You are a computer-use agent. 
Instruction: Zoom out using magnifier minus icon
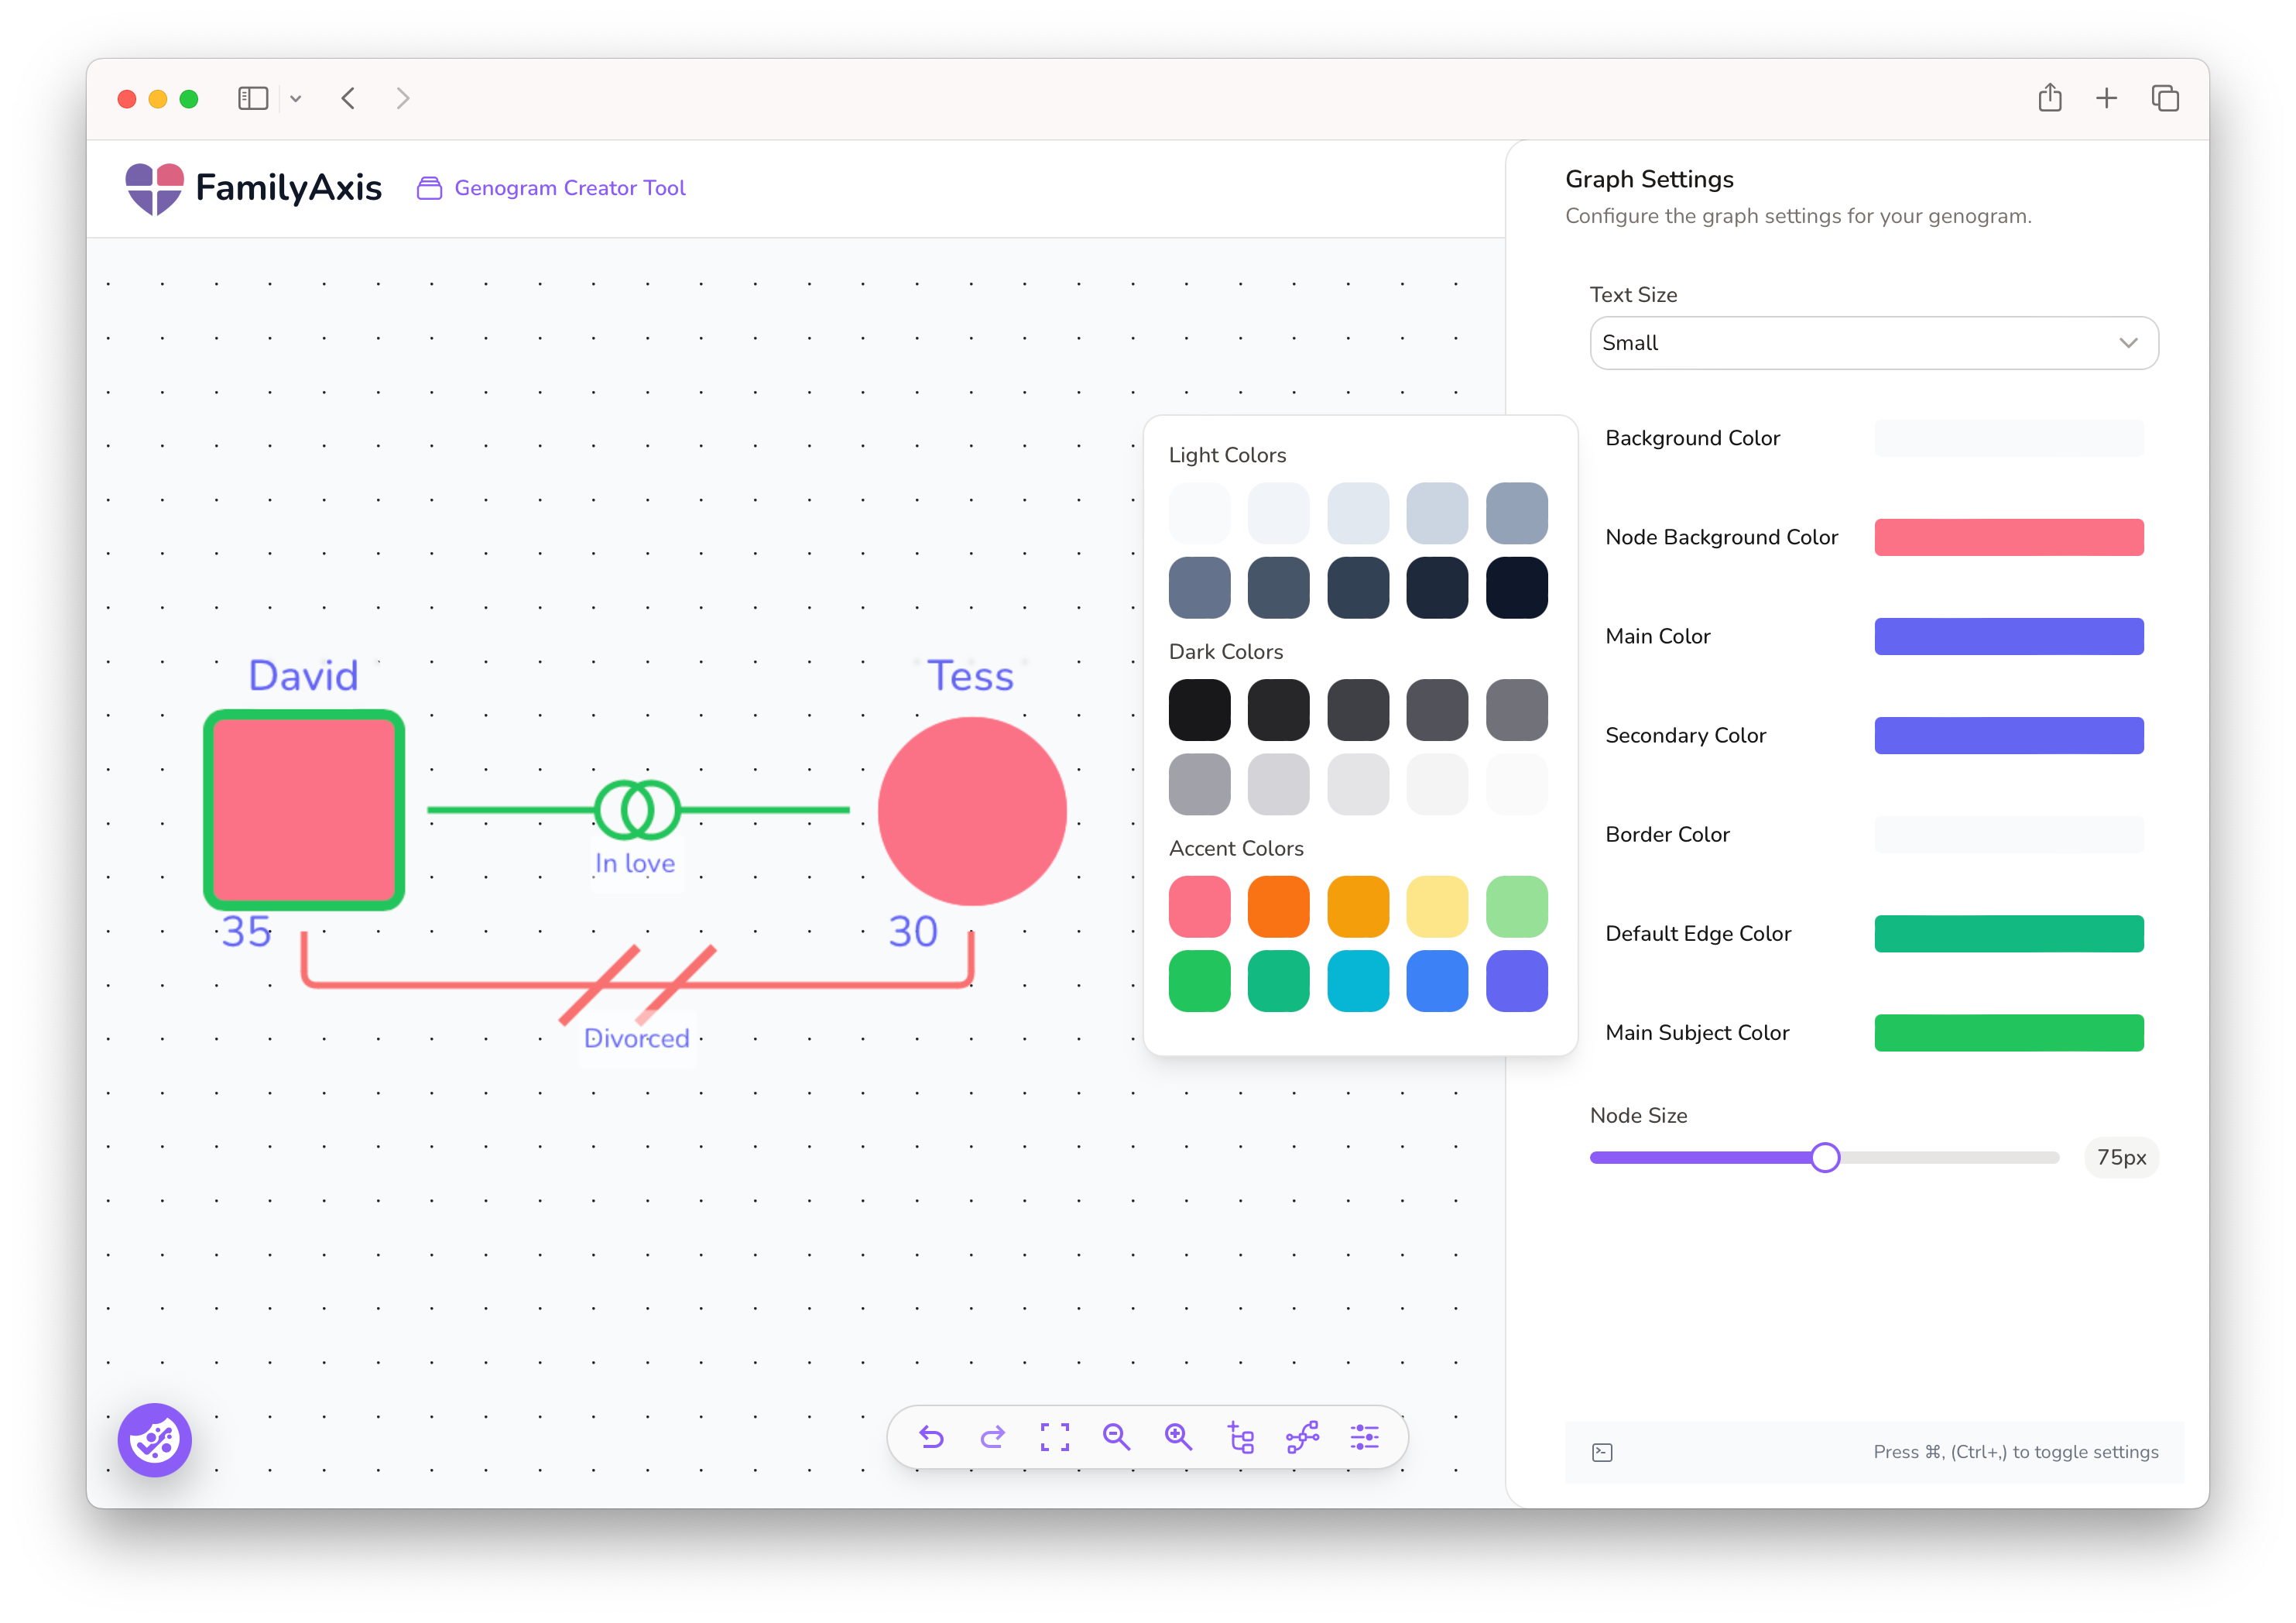pos(1116,1437)
